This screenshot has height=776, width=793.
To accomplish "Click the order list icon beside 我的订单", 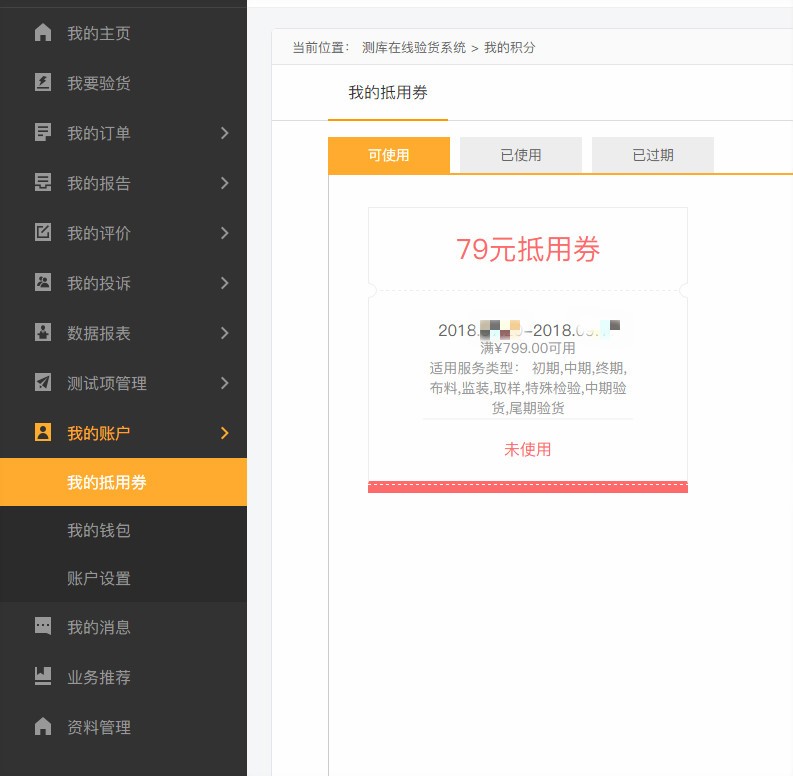I will 43,133.
